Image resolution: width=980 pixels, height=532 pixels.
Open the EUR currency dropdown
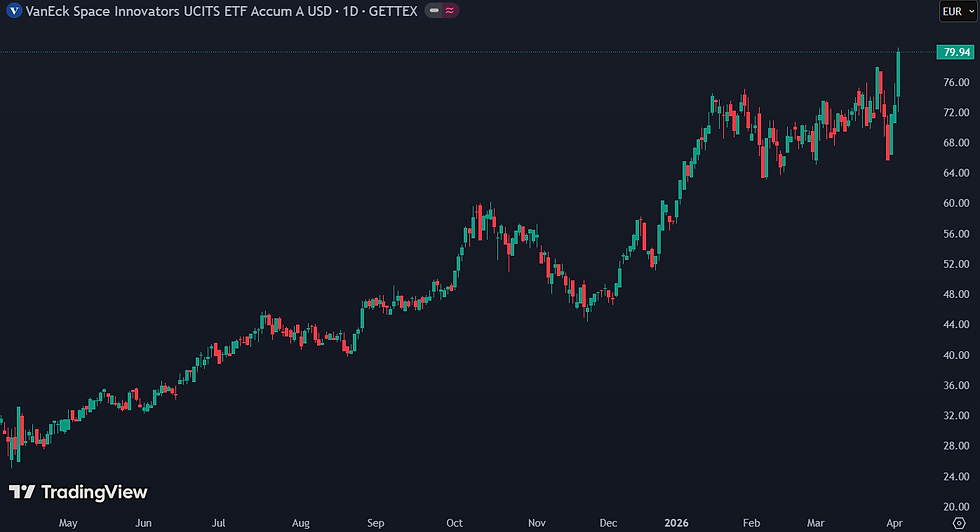point(958,11)
